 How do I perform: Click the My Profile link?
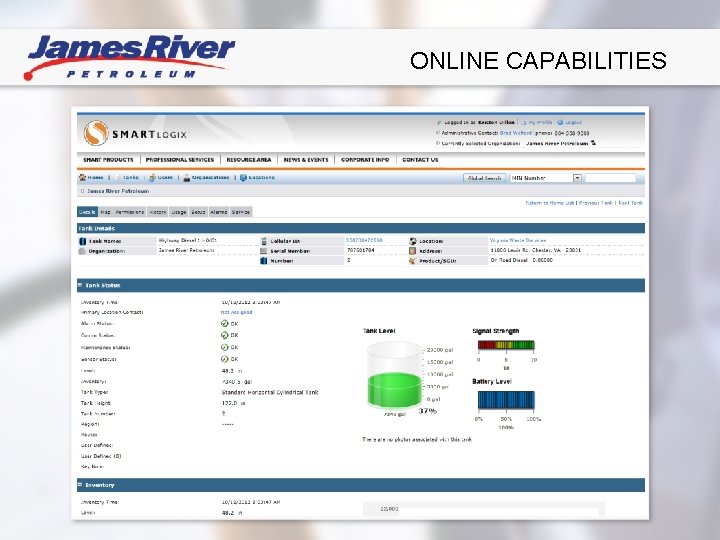pos(540,123)
